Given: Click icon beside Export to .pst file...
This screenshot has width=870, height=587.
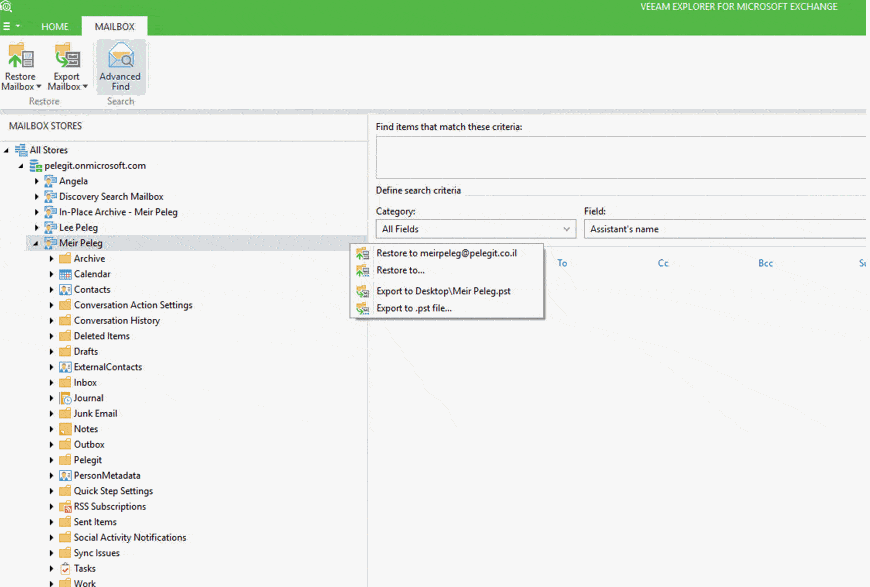Looking at the screenshot, I should 362,308.
